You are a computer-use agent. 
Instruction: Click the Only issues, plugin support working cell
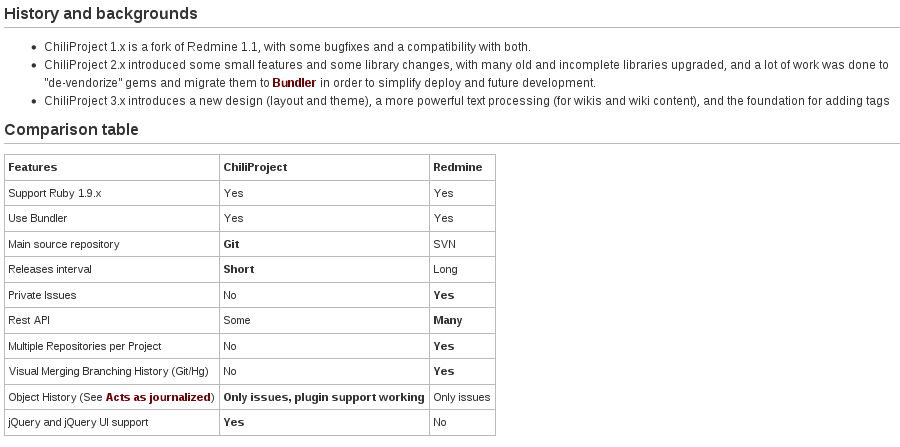click(324, 397)
